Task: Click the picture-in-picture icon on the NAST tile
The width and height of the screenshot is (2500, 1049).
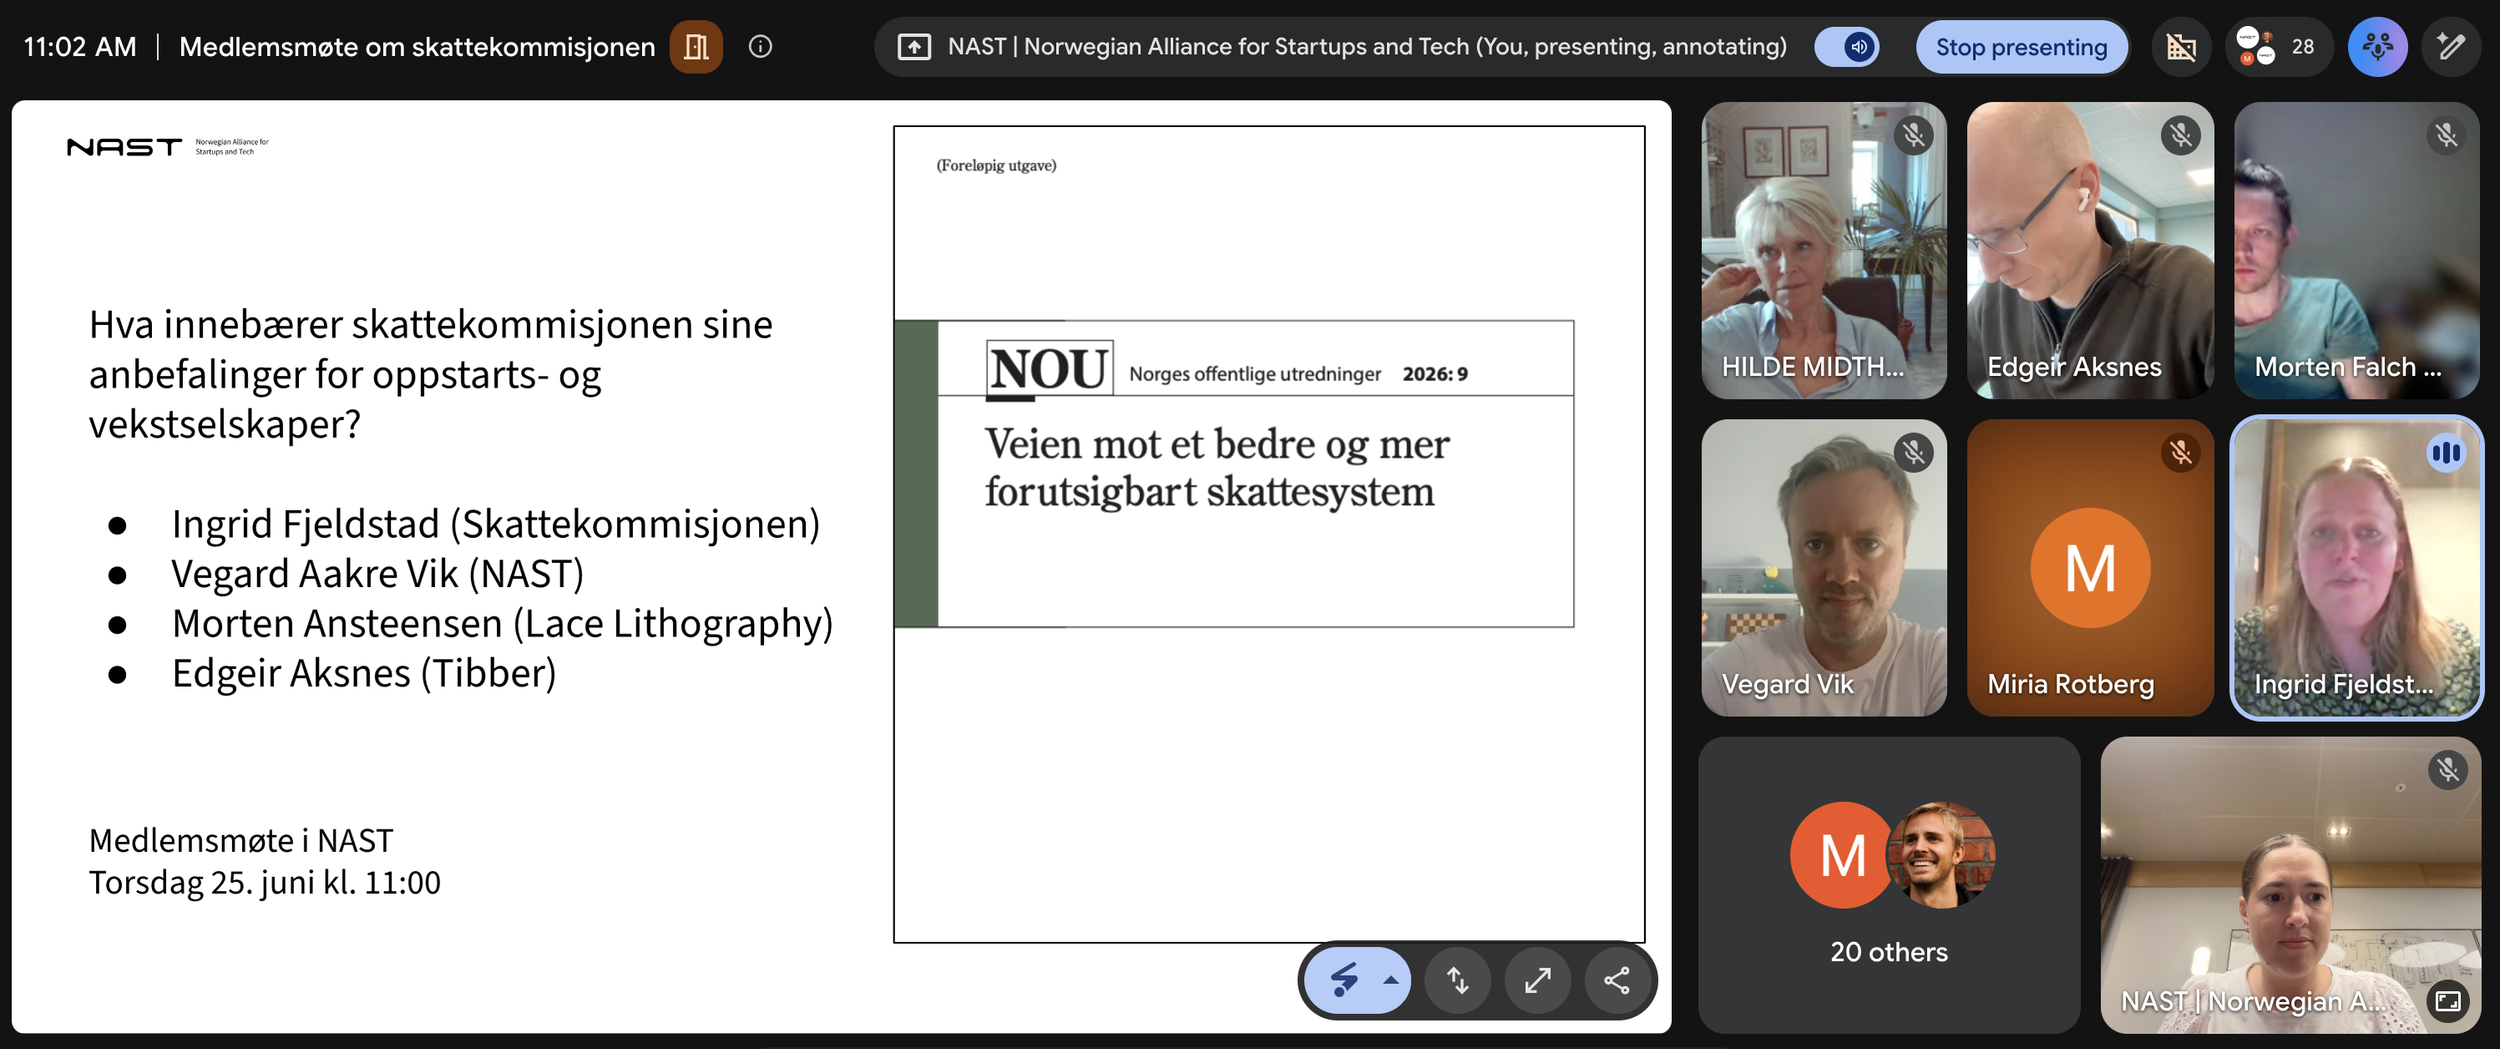Action: coord(2448,1001)
